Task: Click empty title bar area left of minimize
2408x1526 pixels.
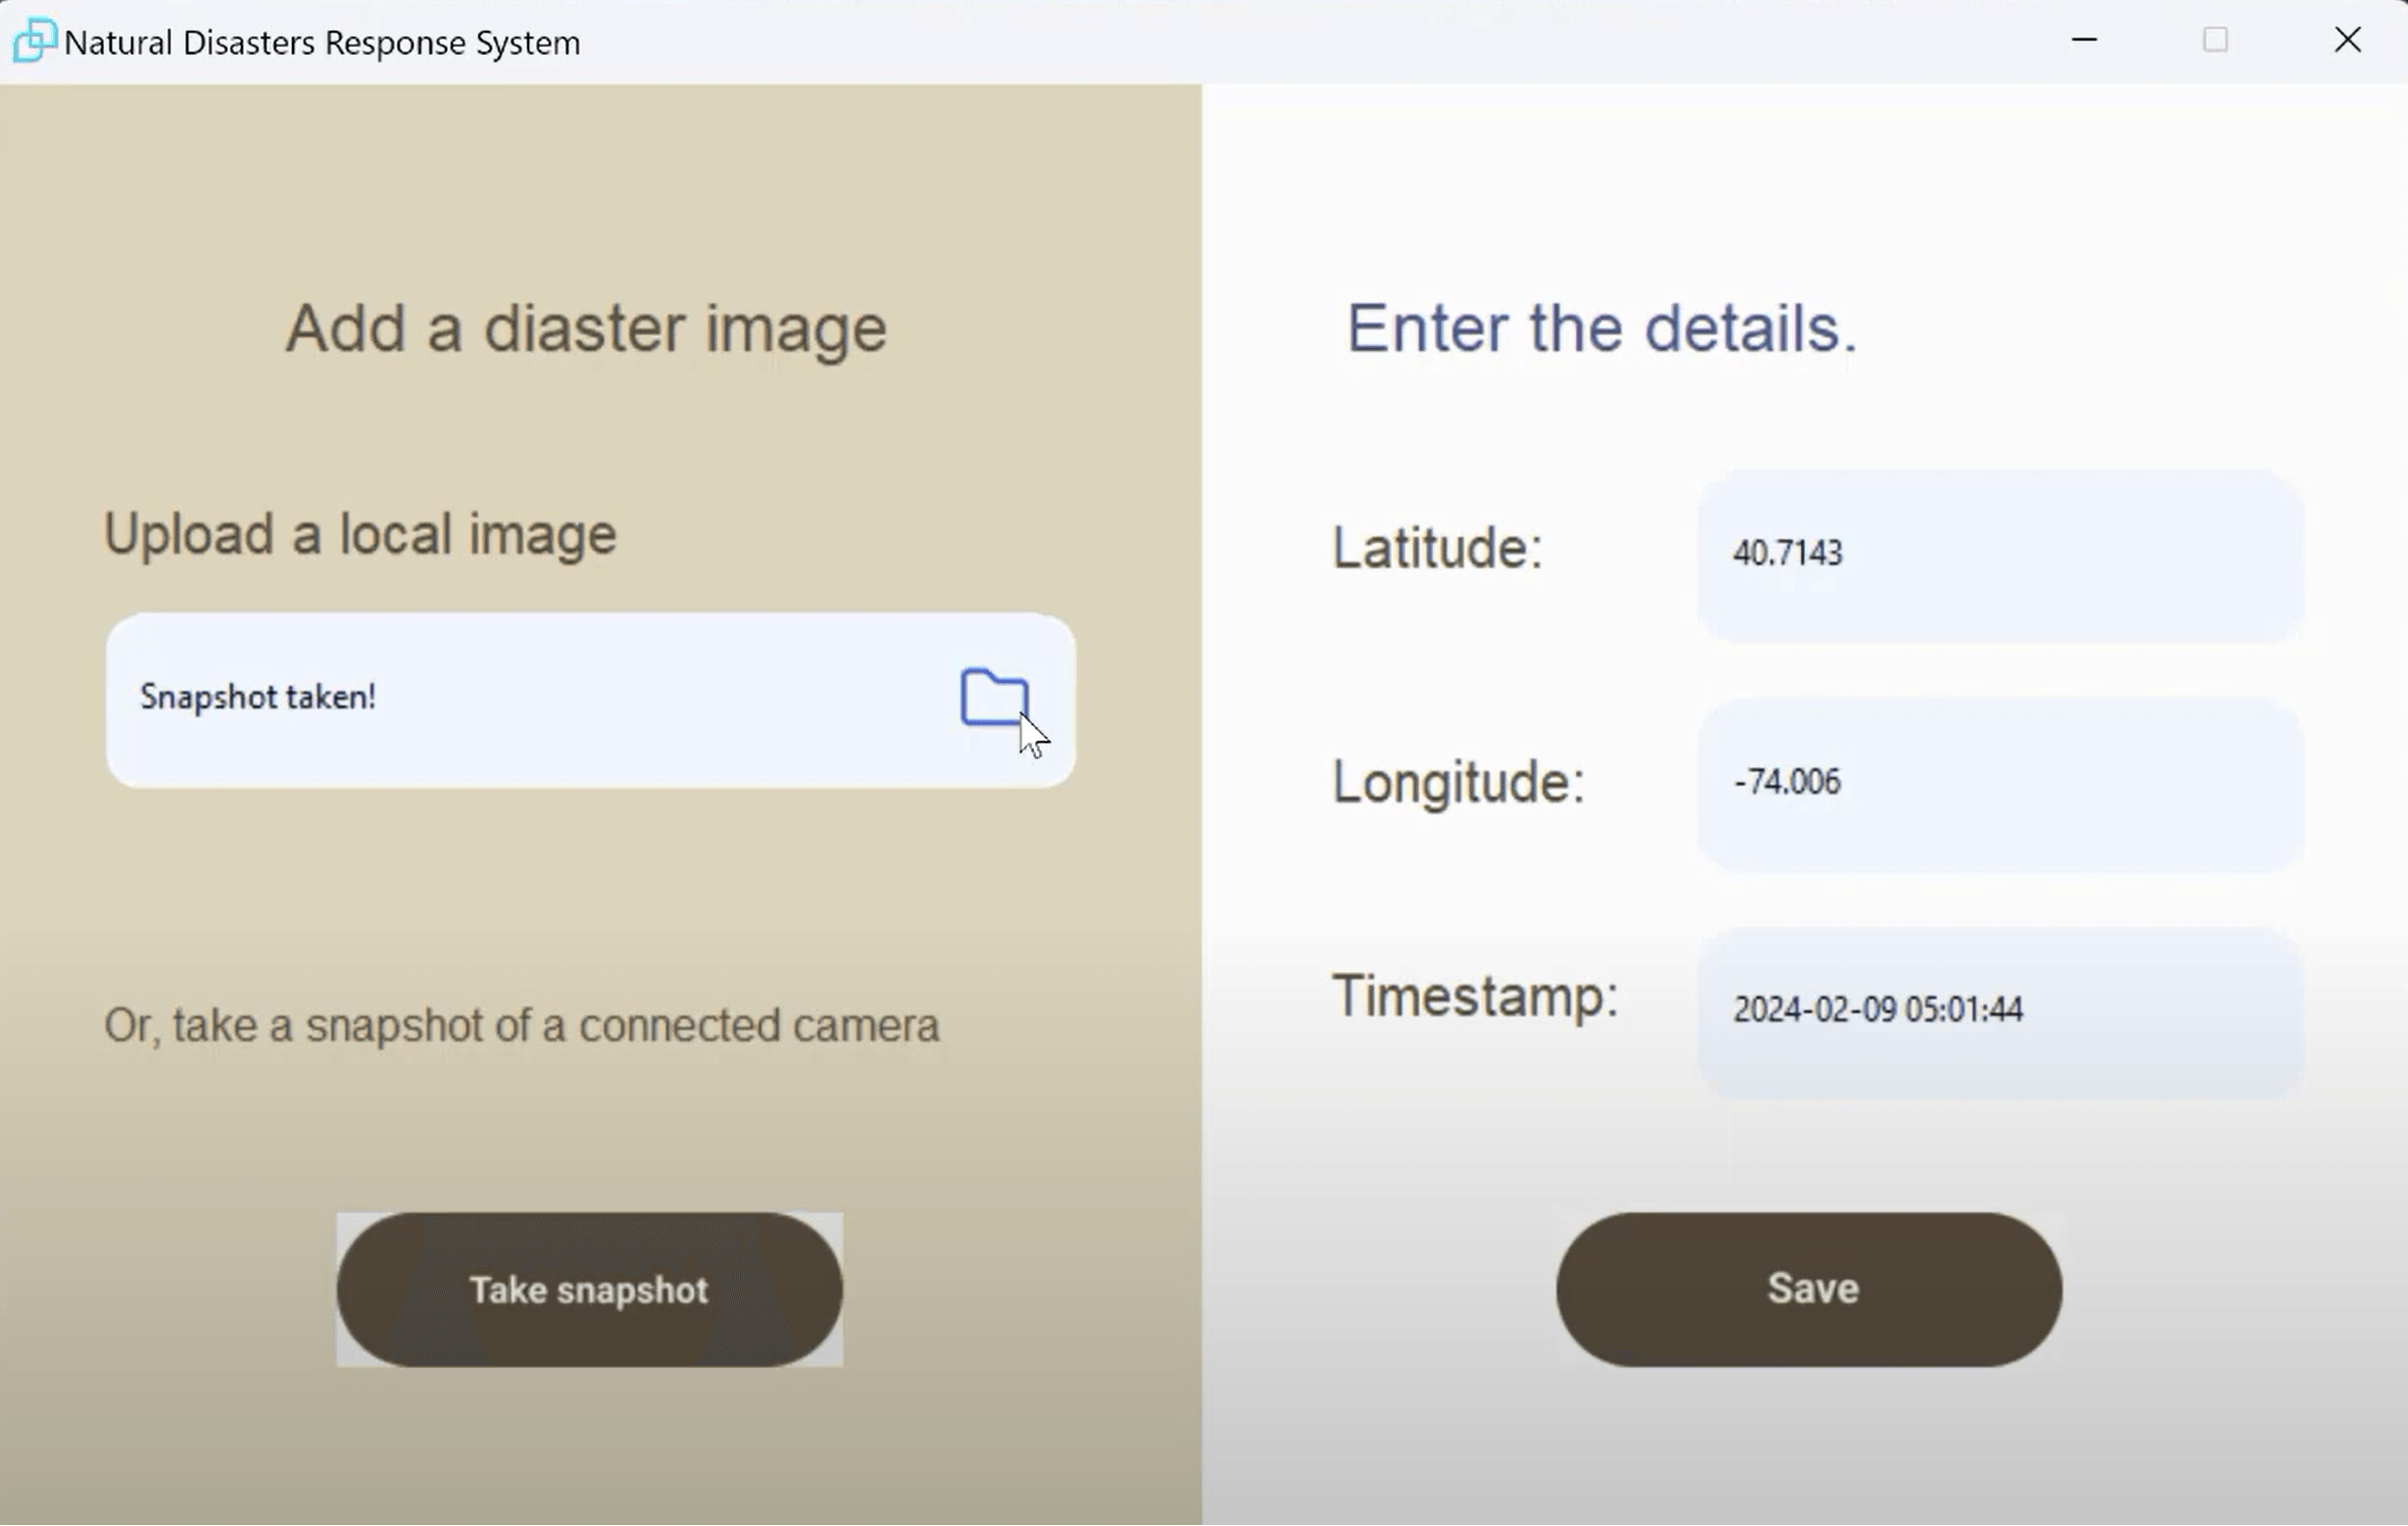Action: (1300, 41)
